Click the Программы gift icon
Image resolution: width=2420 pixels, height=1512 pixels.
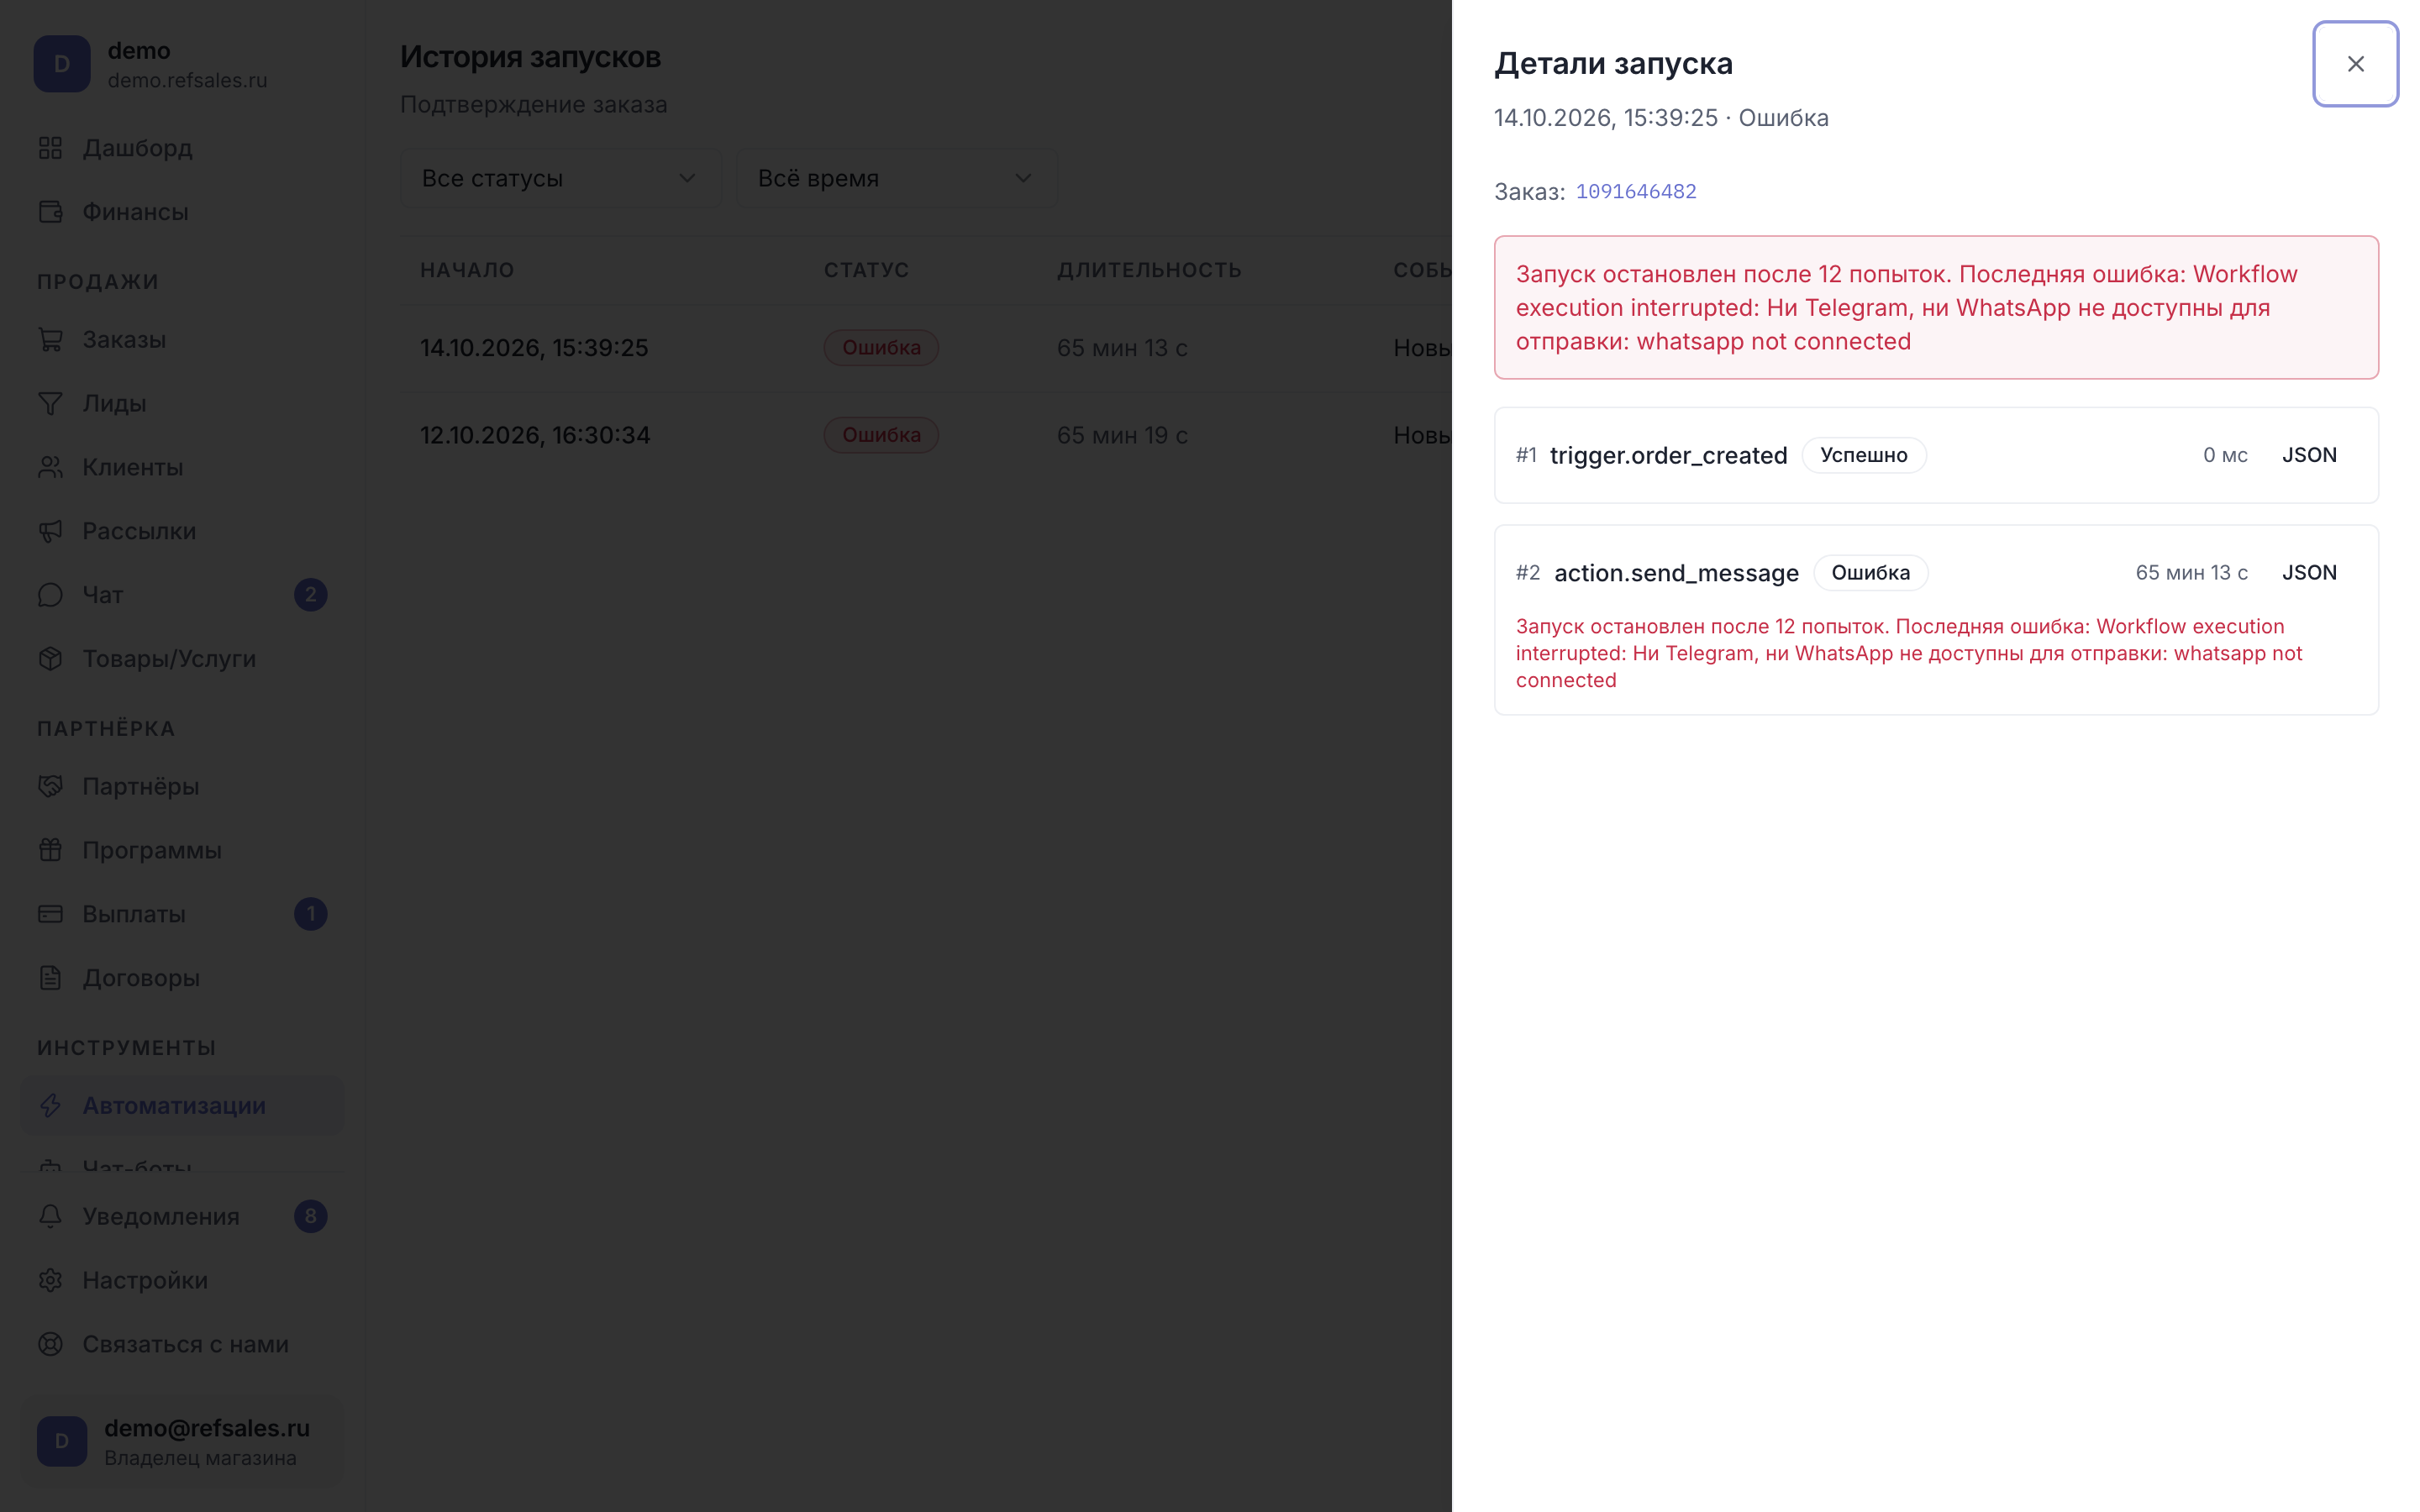(x=50, y=850)
